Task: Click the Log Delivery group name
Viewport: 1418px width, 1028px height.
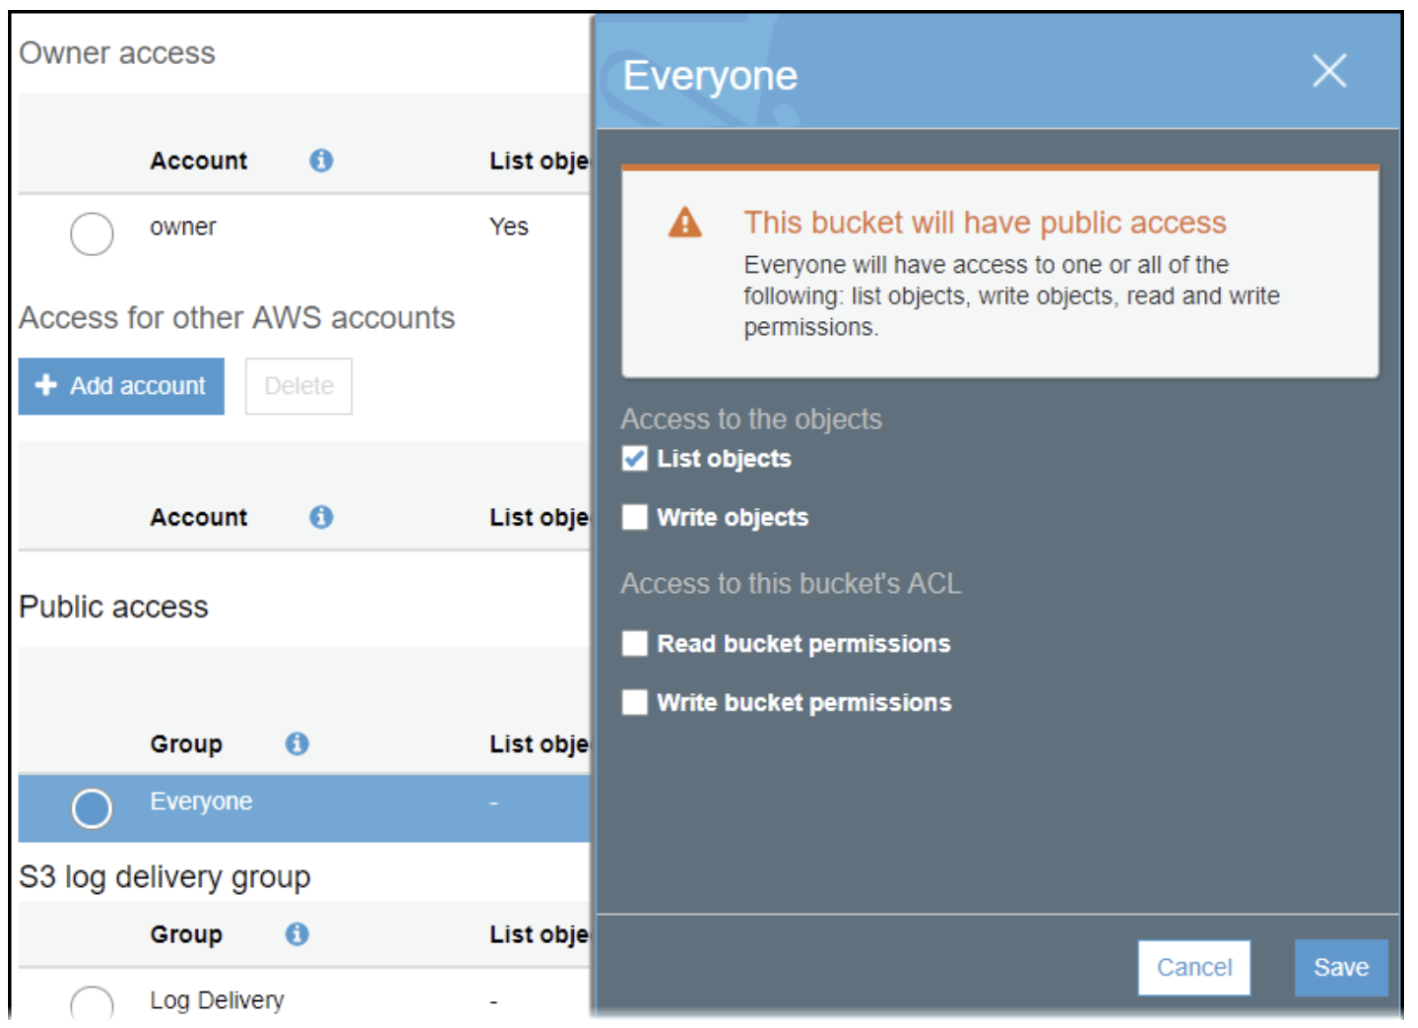Action: tap(217, 1000)
